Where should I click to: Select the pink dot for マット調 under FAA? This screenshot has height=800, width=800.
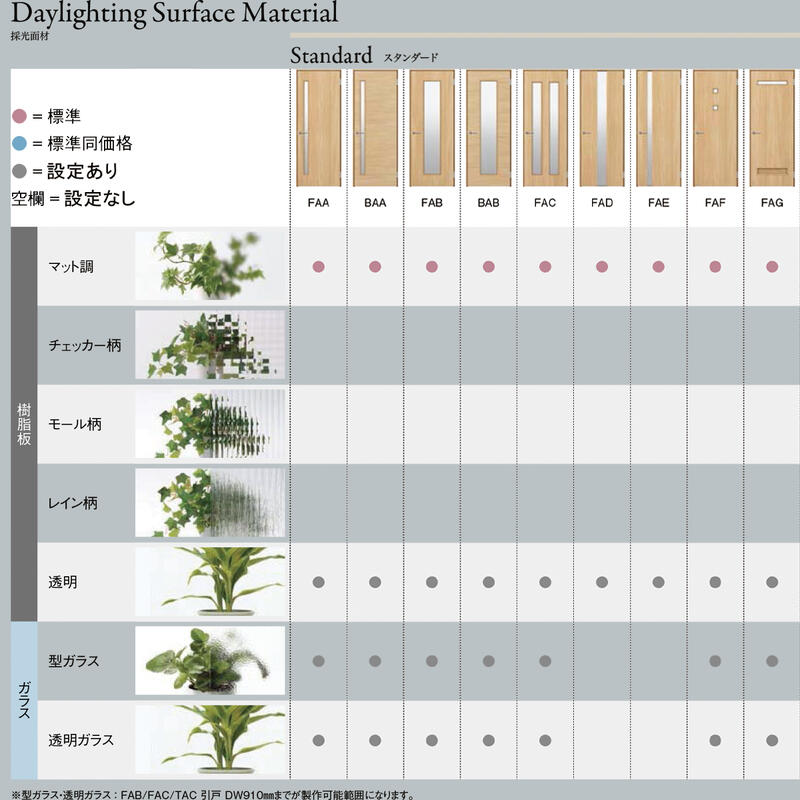tap(318, 267)
